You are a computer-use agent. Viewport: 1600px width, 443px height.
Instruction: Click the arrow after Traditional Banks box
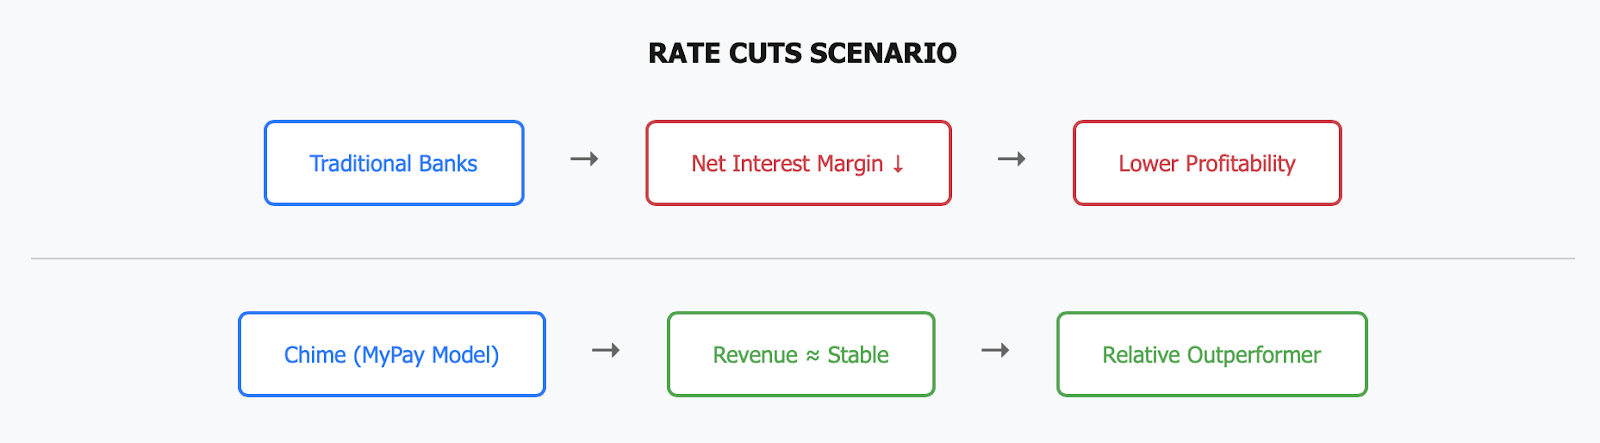(x=584, y=159)
